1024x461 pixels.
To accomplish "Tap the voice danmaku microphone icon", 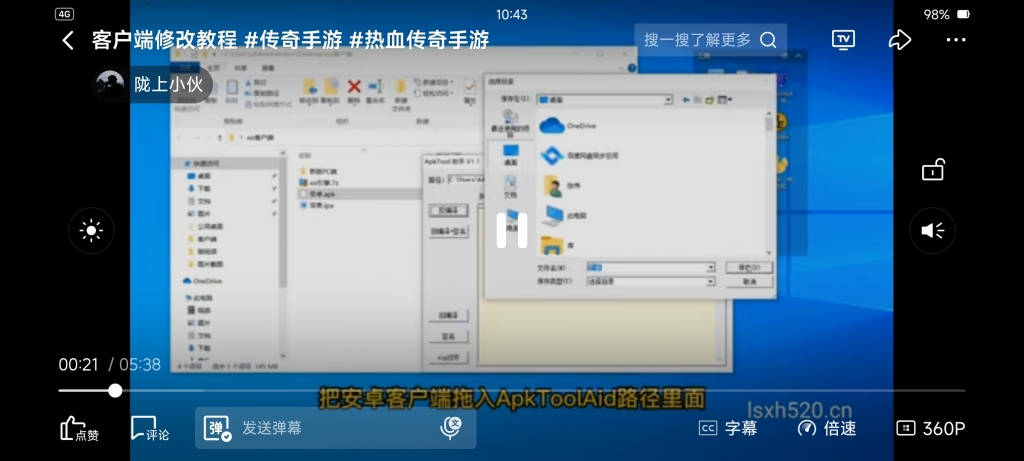I will click(x=451, y=428).
